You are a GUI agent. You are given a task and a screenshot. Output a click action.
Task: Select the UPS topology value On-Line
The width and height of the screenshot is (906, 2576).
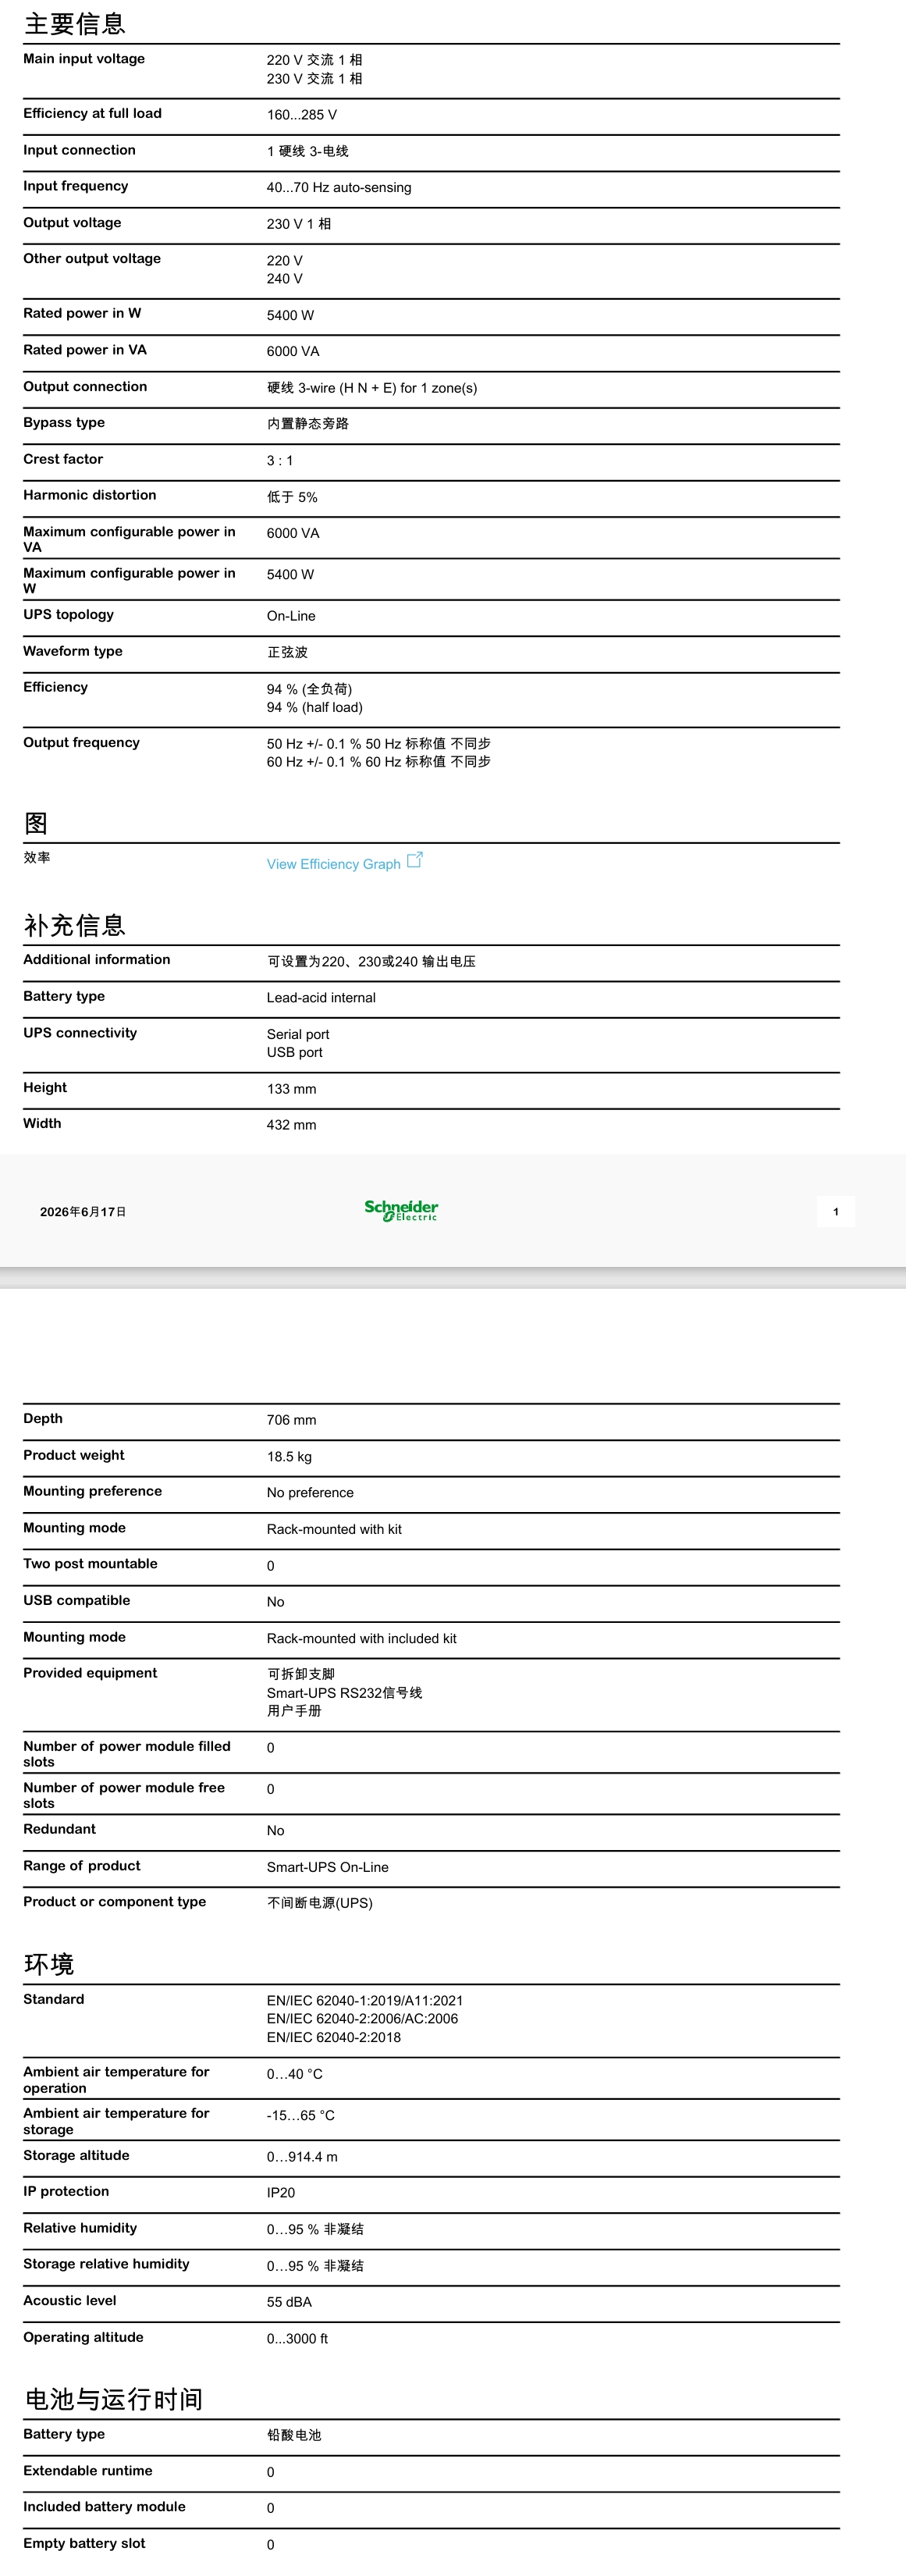[x=291, y=616]
